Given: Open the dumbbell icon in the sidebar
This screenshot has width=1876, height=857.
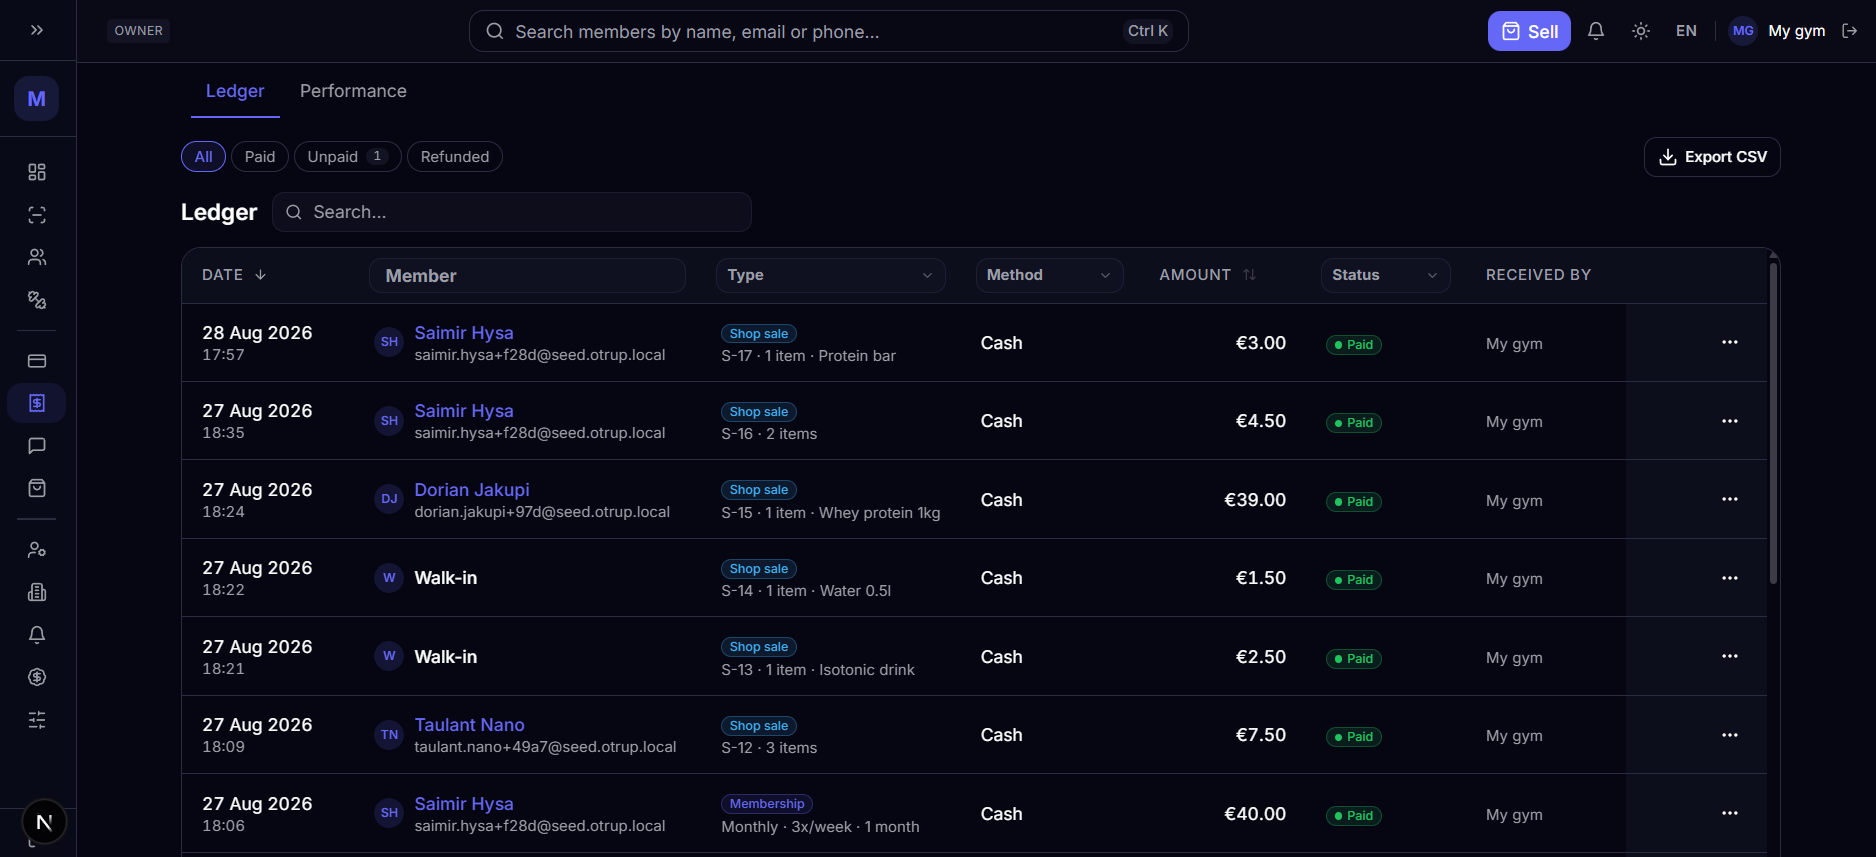Looking at the screenshot, I should point(37,300).
